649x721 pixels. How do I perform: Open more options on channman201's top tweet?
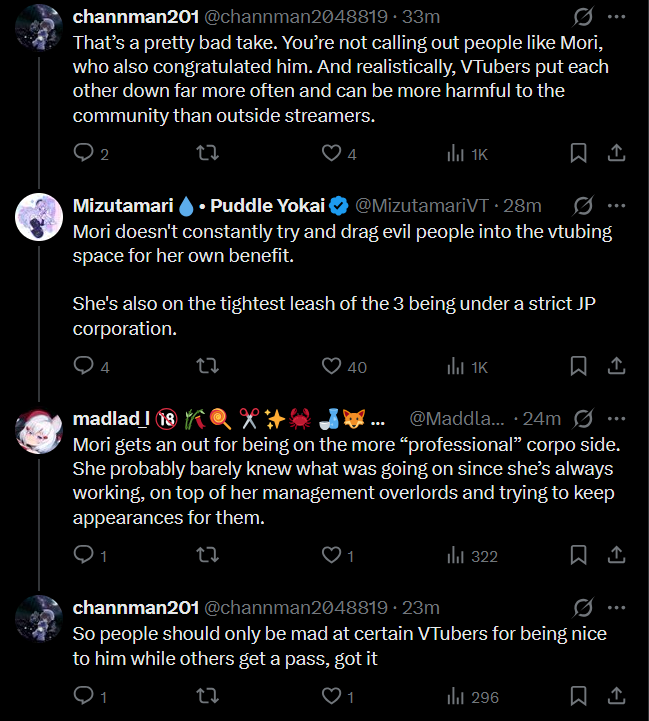(x=616, y=17)
